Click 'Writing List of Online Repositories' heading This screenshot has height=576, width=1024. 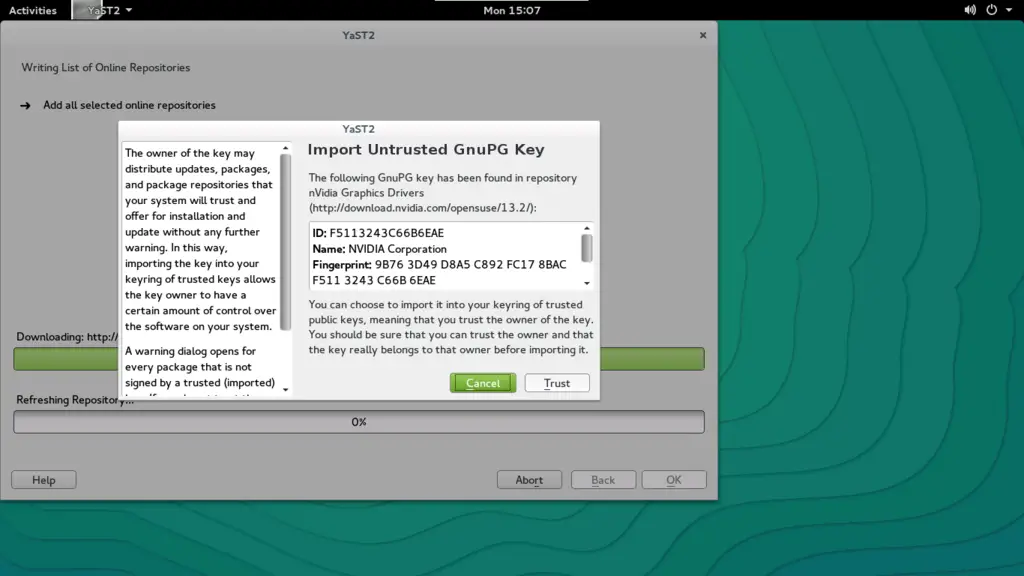[106, 67]
